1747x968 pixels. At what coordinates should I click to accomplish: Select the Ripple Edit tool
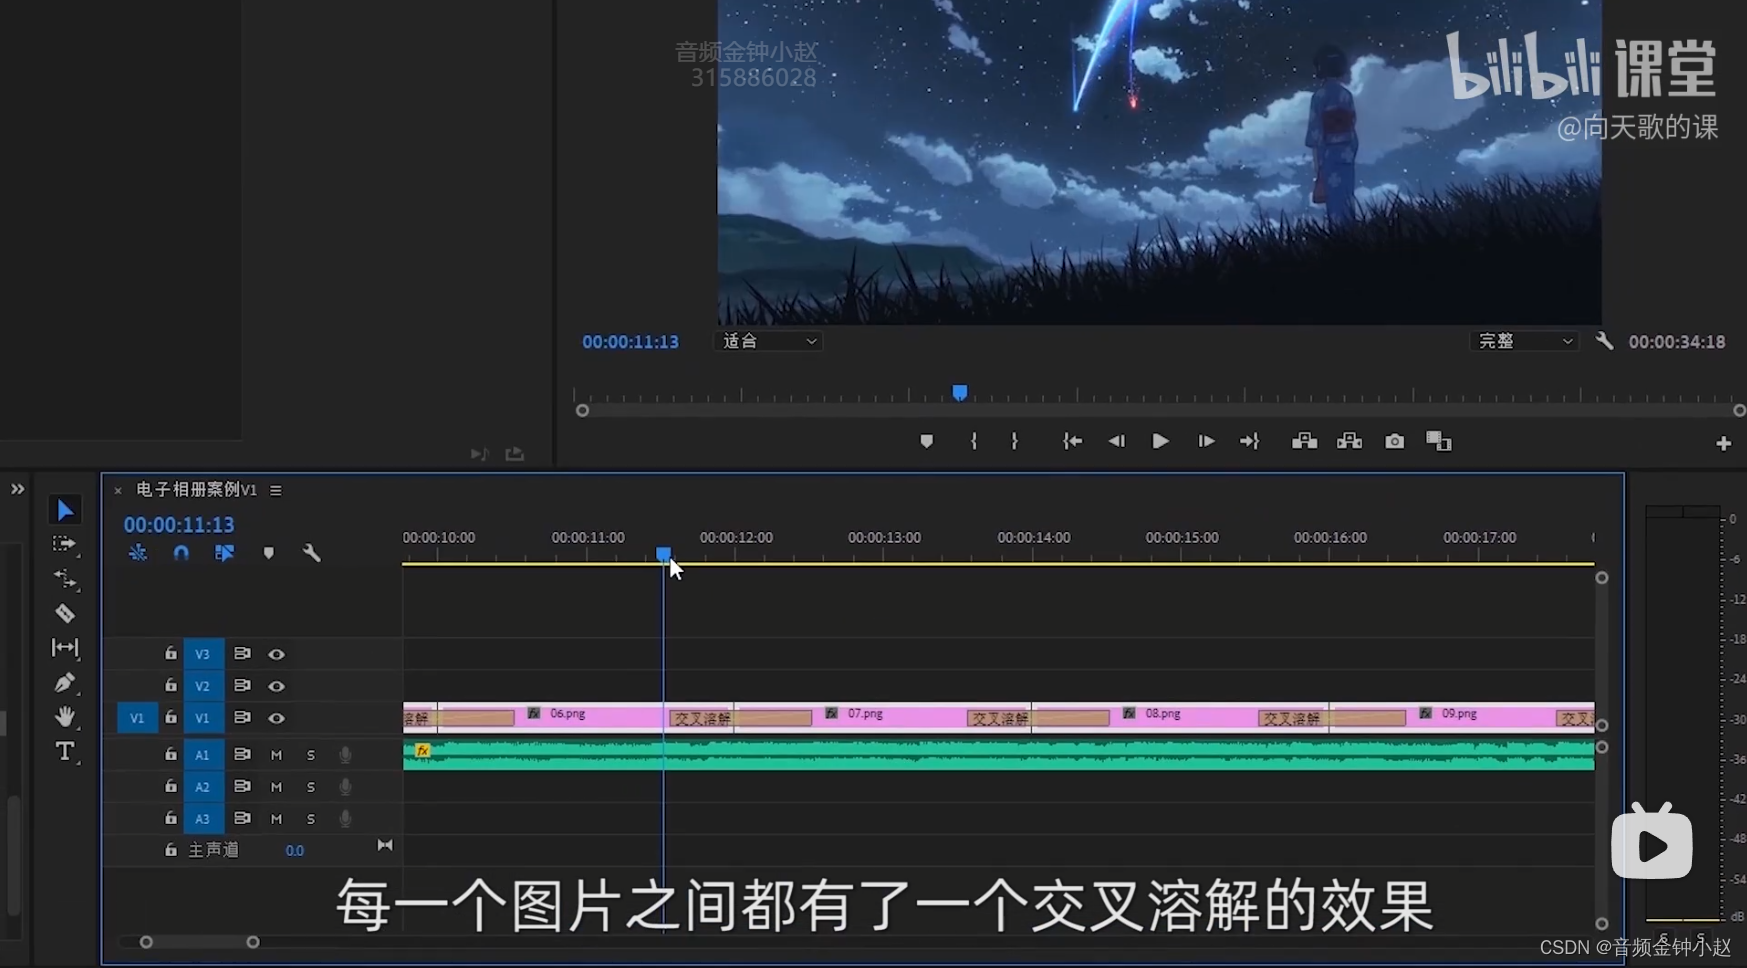coord(65,579)
